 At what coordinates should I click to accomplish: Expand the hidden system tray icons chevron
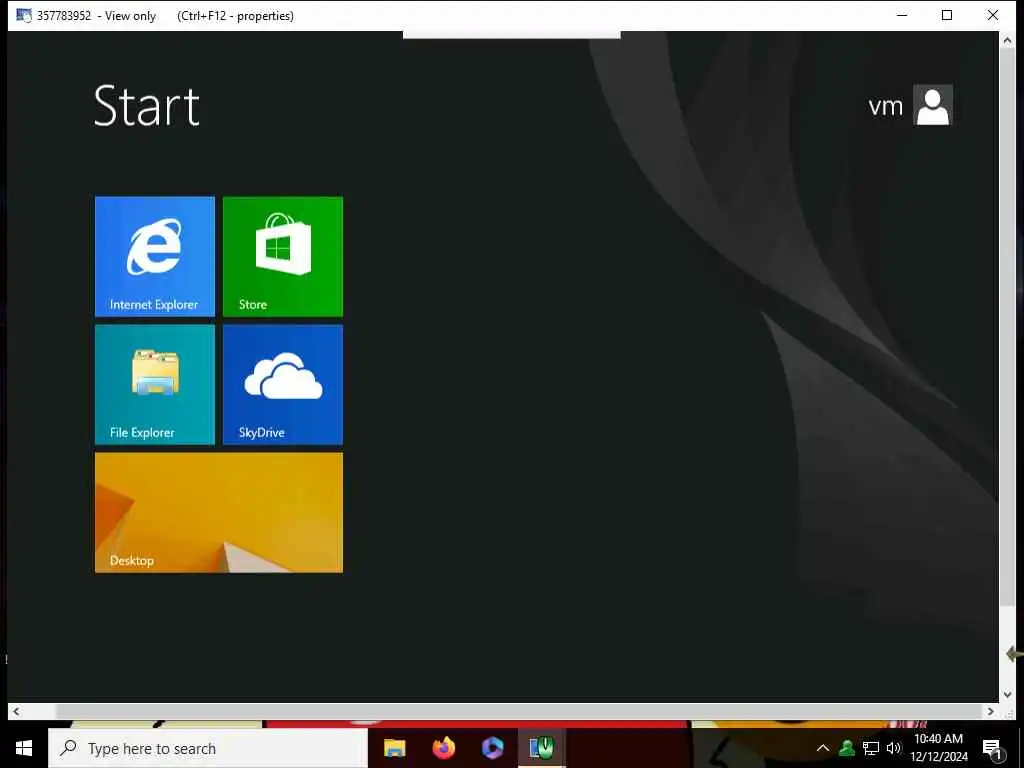click(x=823, y=748)
